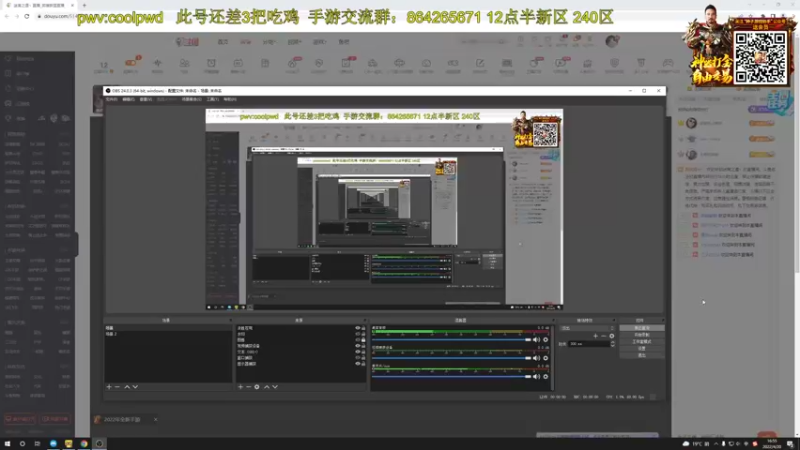Open the OBS 文件 menu
The image size is (800, 450).
coord(111,99)
